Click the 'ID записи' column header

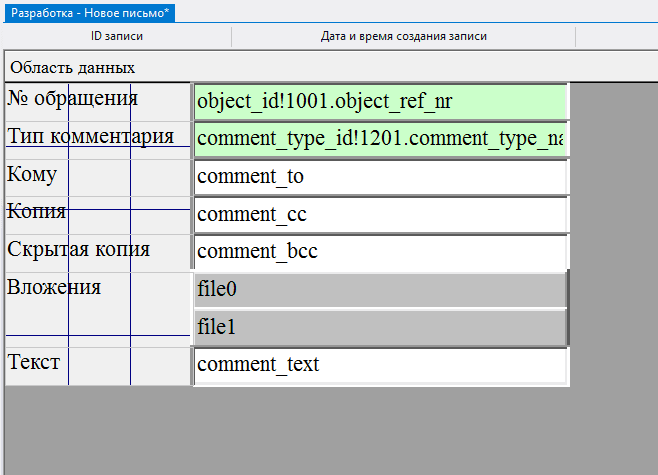pyautogui.click(x=117, y=36)
